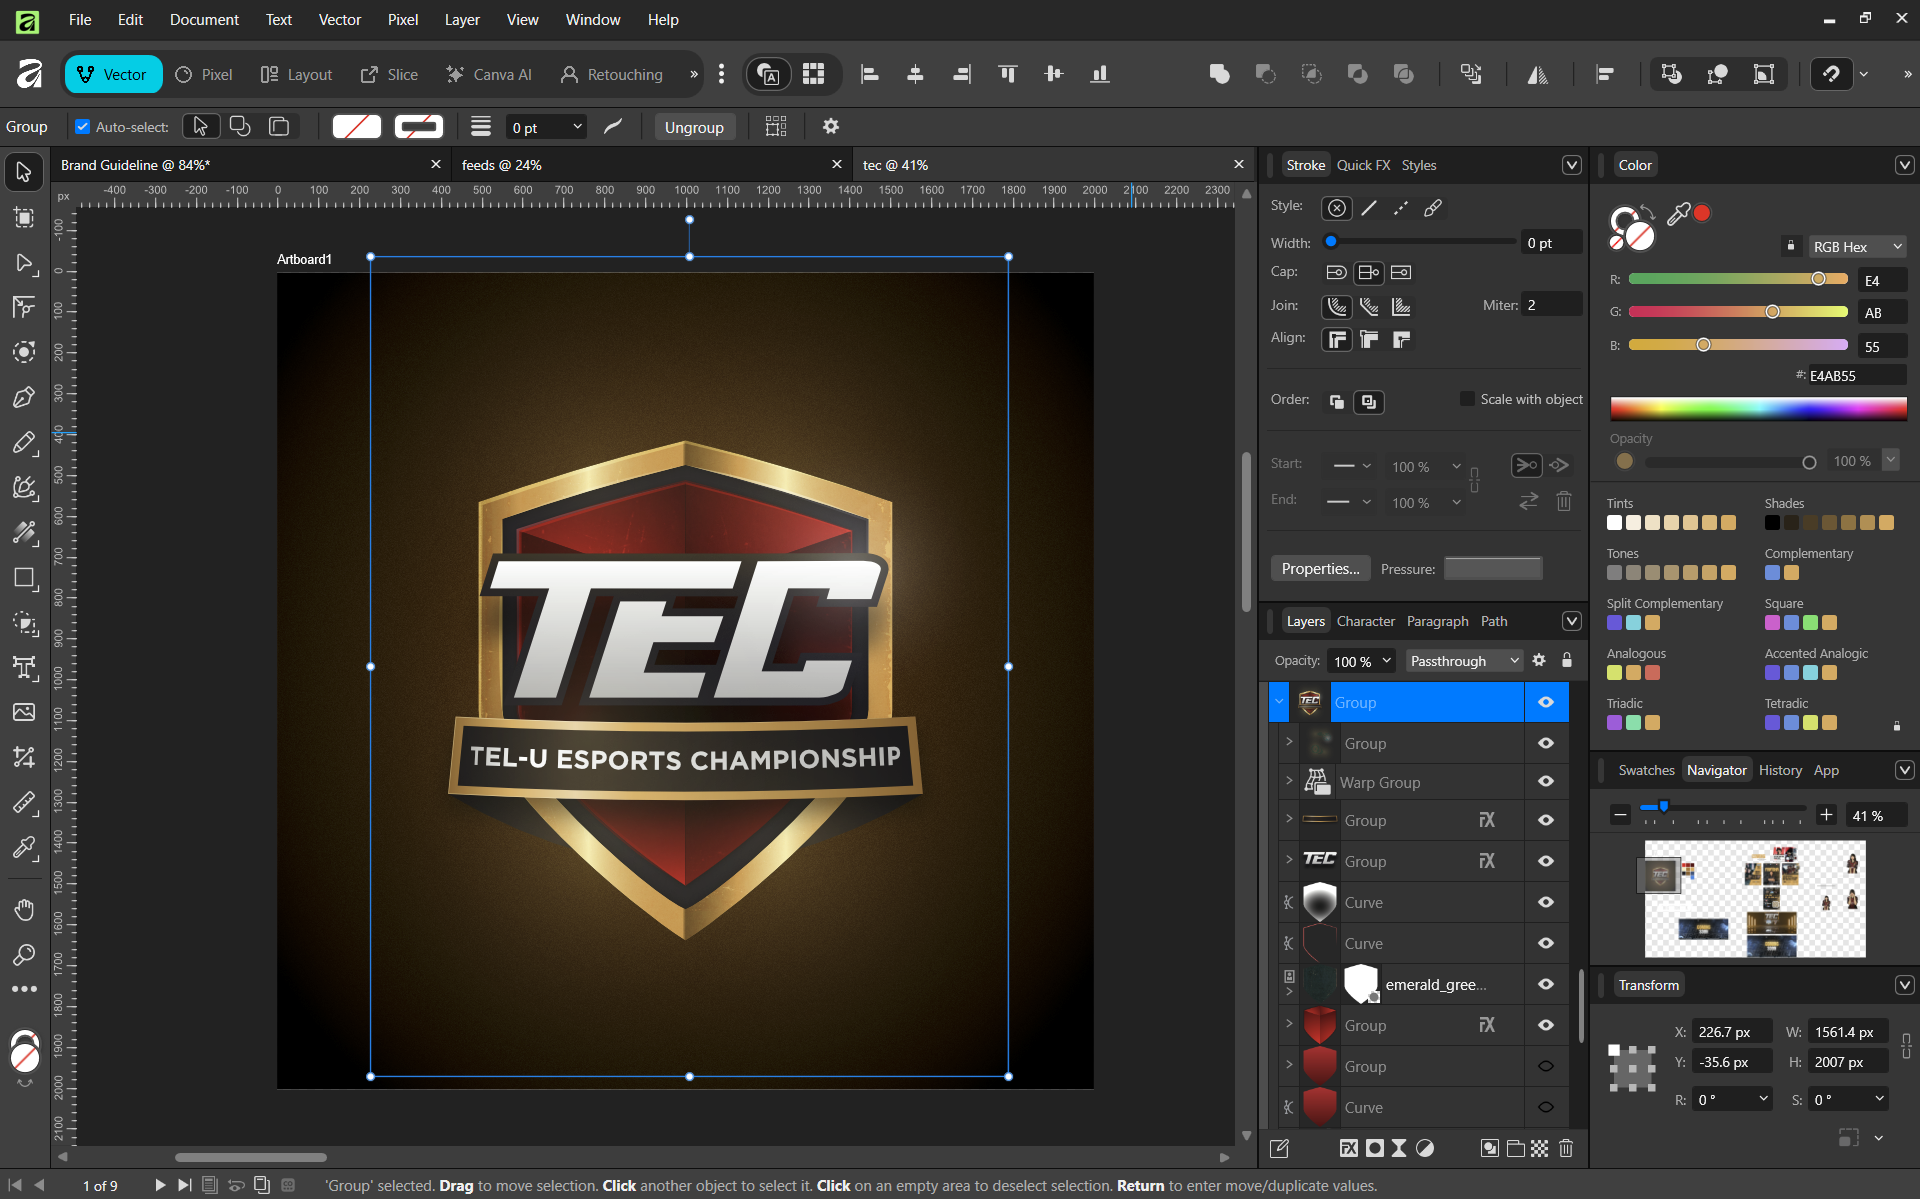Show the hidden Curve layer at the list bottom
Screen dimensions: 1920x1200
coord(1546,1107)
